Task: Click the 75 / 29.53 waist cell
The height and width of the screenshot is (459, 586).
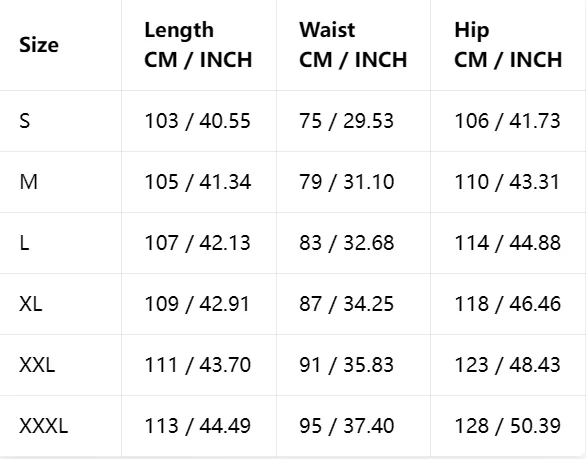Action: pos(346,121)
